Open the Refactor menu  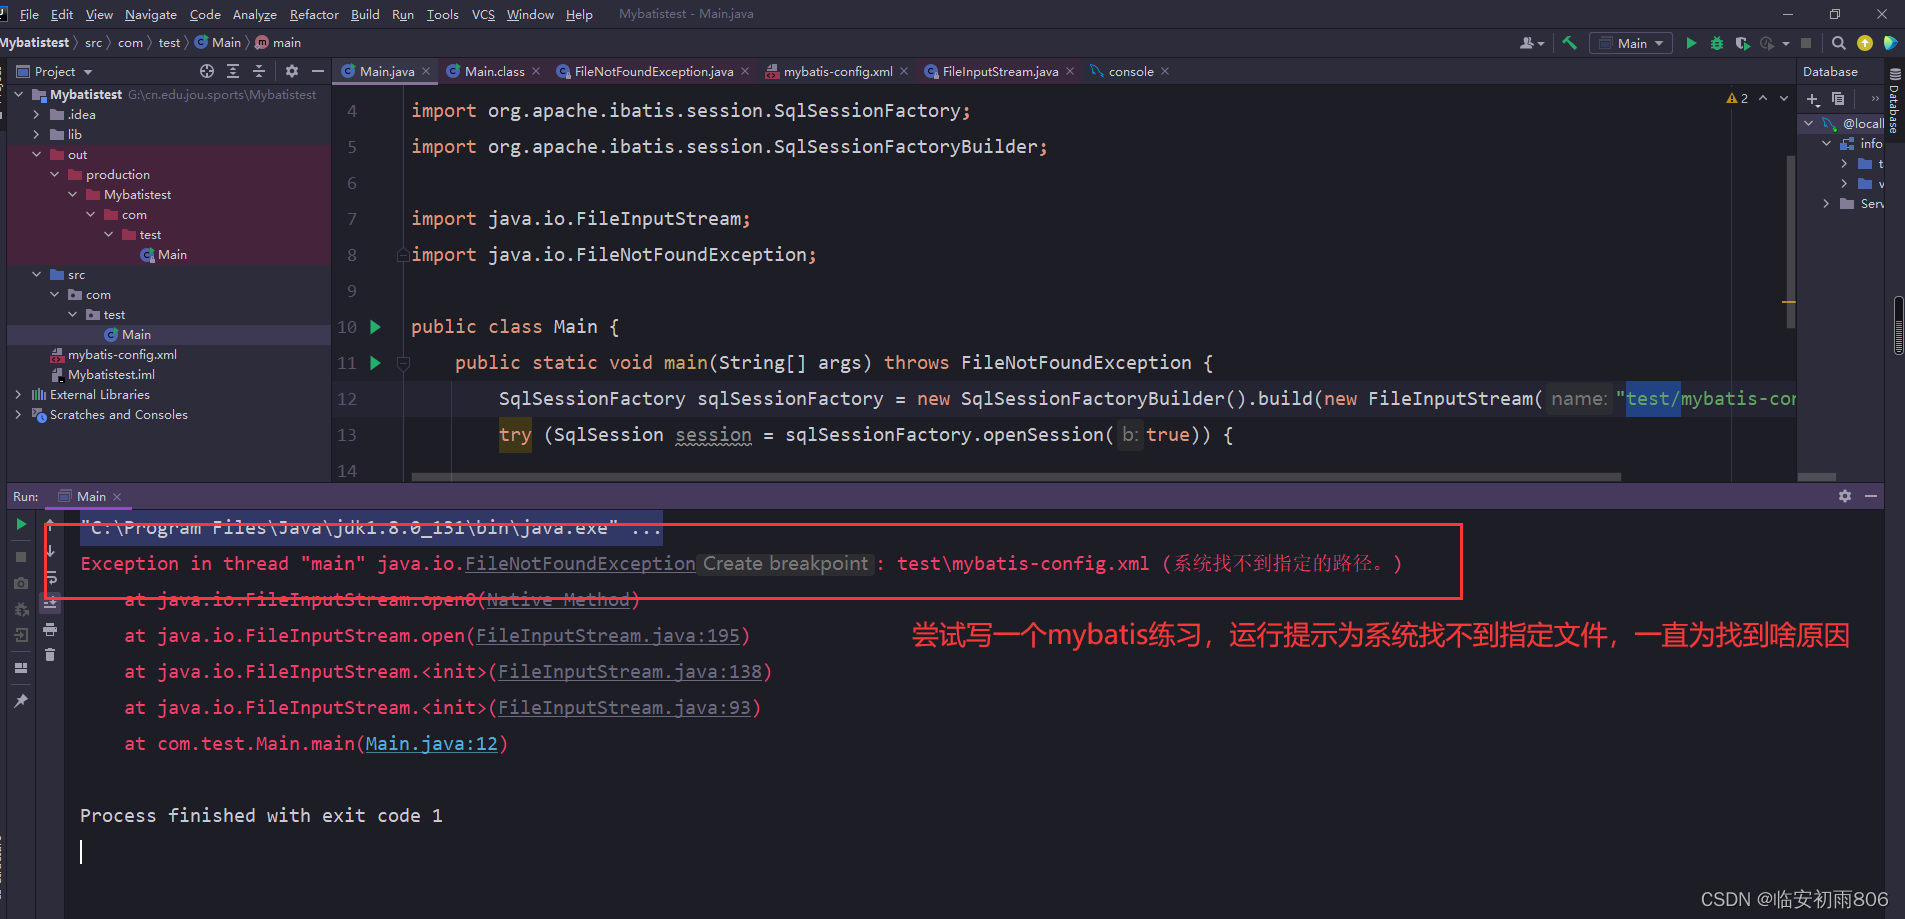[314, 14]
